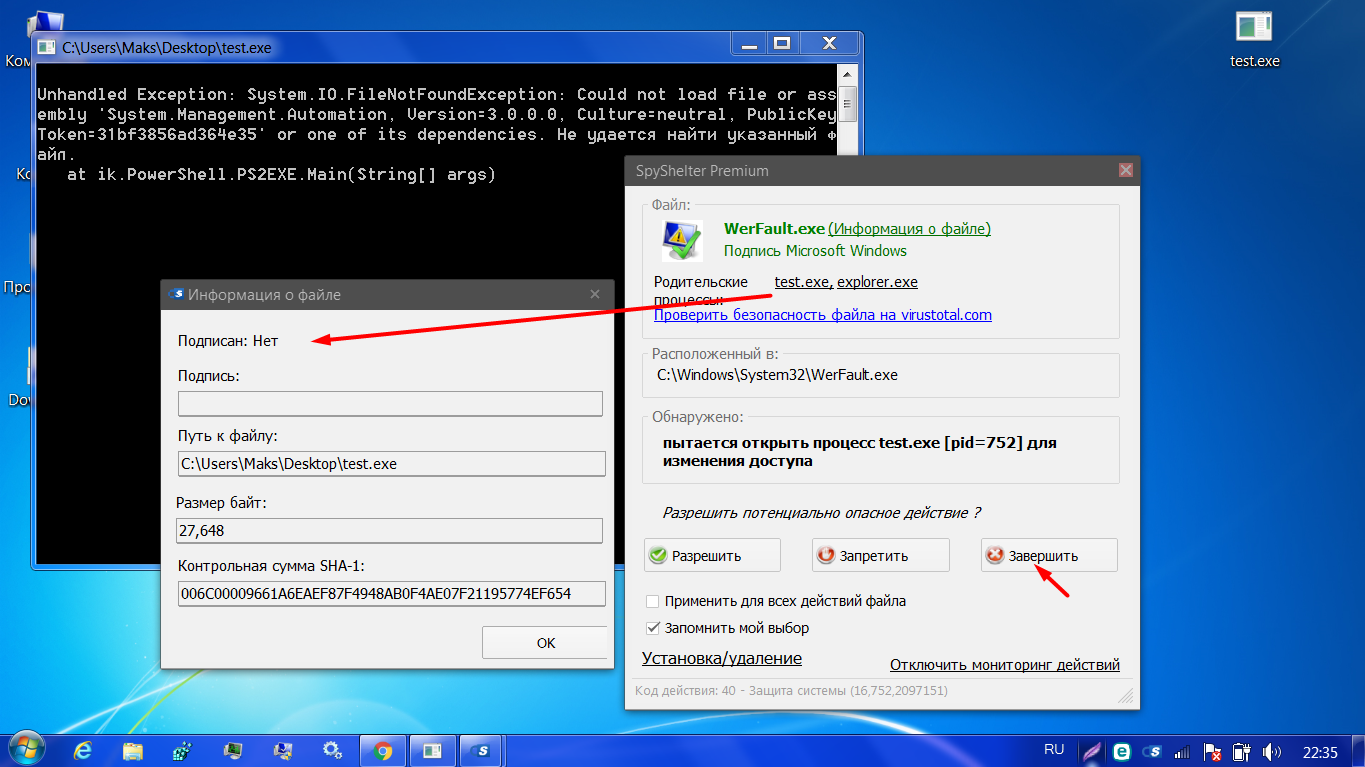Screen dimensions: 1365x767
Task: Uncheck 'Запомнить мой выбор' checkbox
Action: (x=653, y=628)
